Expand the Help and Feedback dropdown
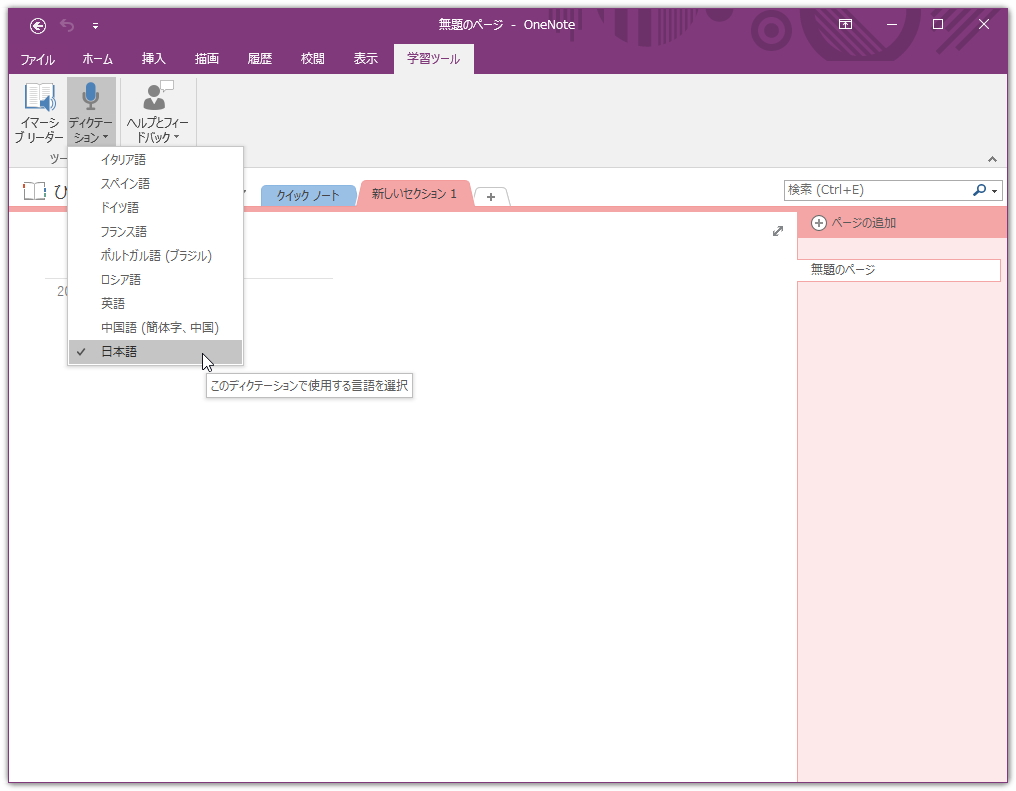1016x791 pixels. [x=176, y=135]
